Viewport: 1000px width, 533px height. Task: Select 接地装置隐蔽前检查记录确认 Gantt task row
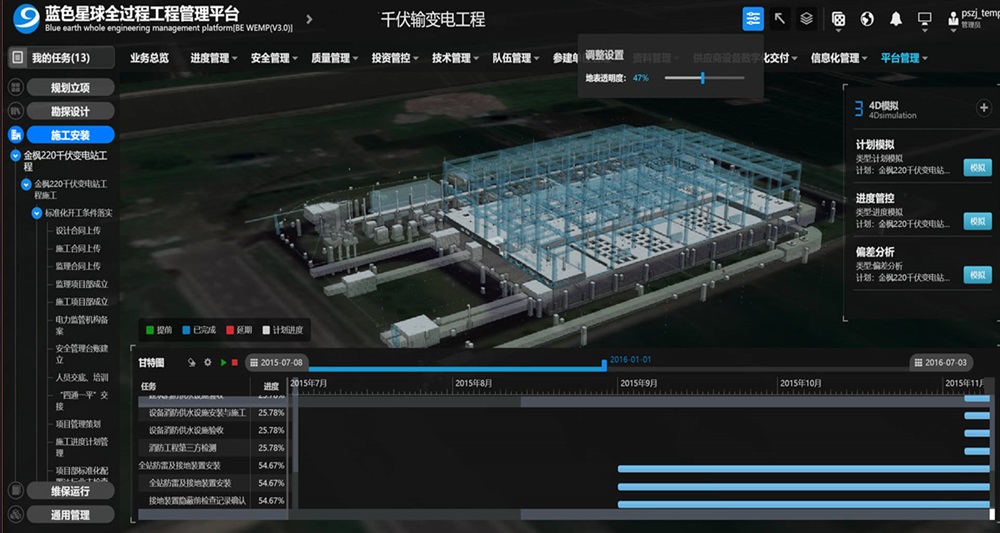212,500
